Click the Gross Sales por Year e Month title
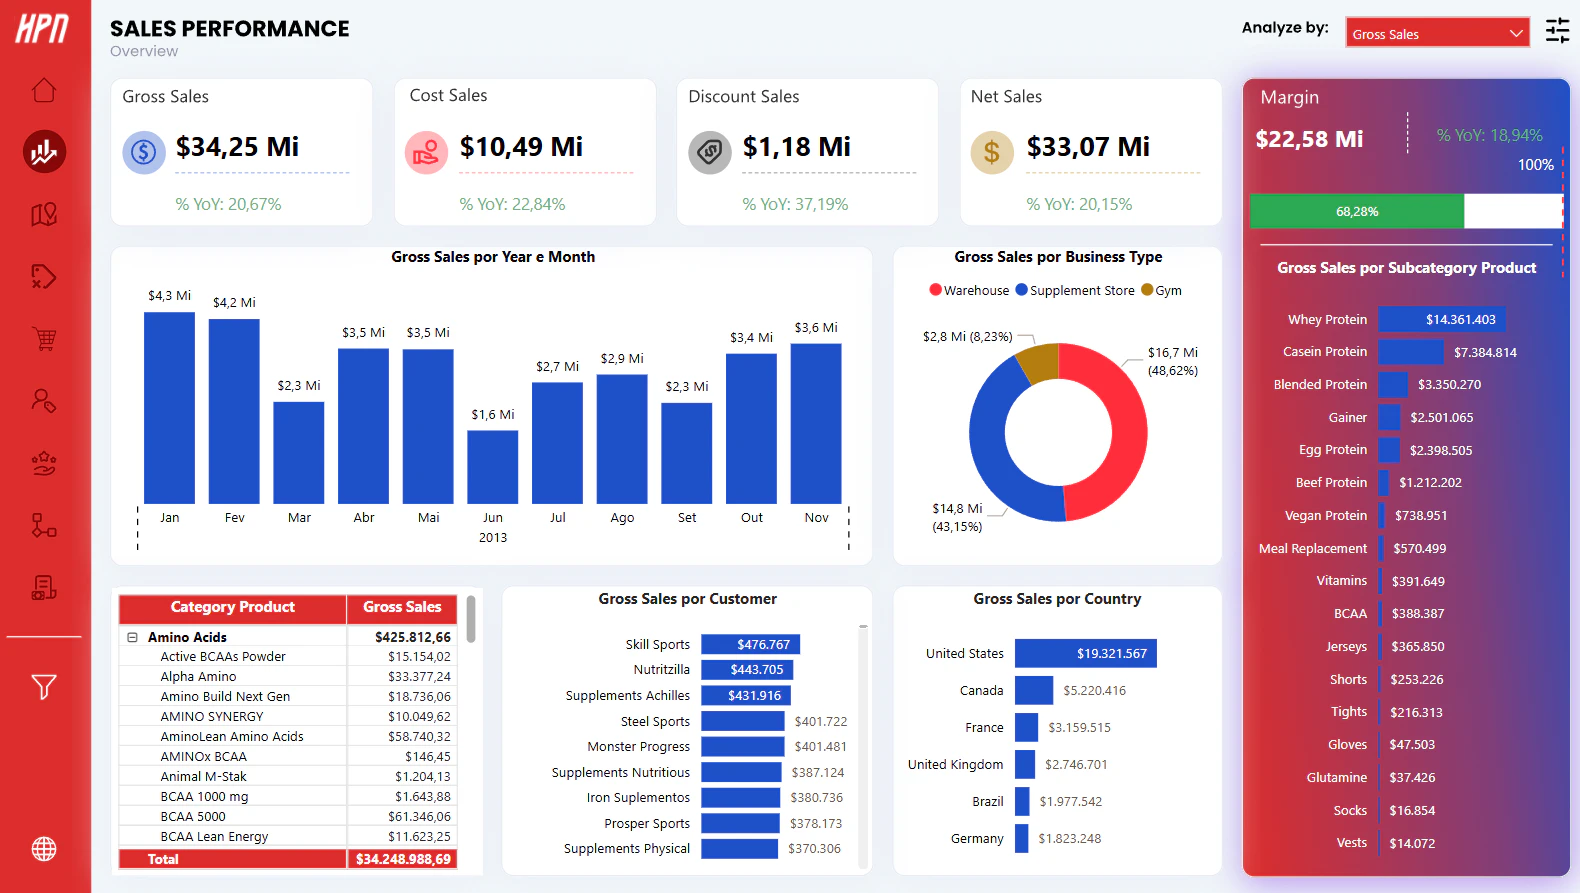1580x893 pixels. (493, 257)
